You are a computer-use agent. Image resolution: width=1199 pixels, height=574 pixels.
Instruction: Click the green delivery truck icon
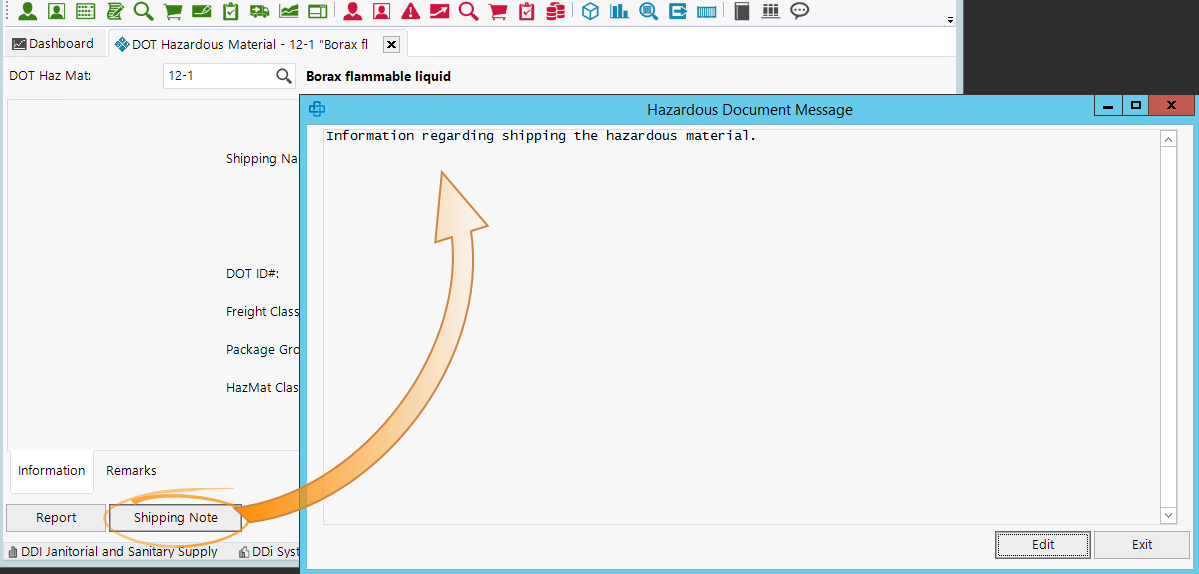point(259,12)
